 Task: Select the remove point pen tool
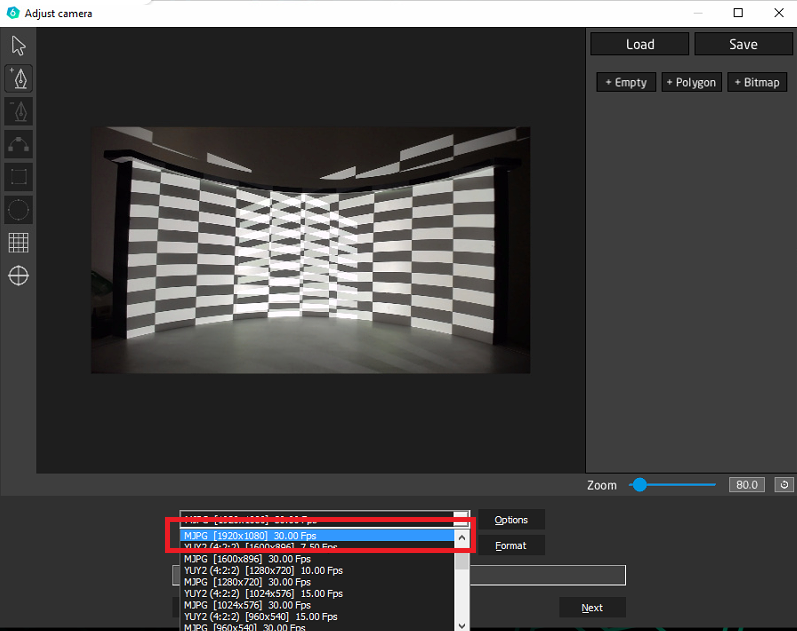click(x=18, y=111)
